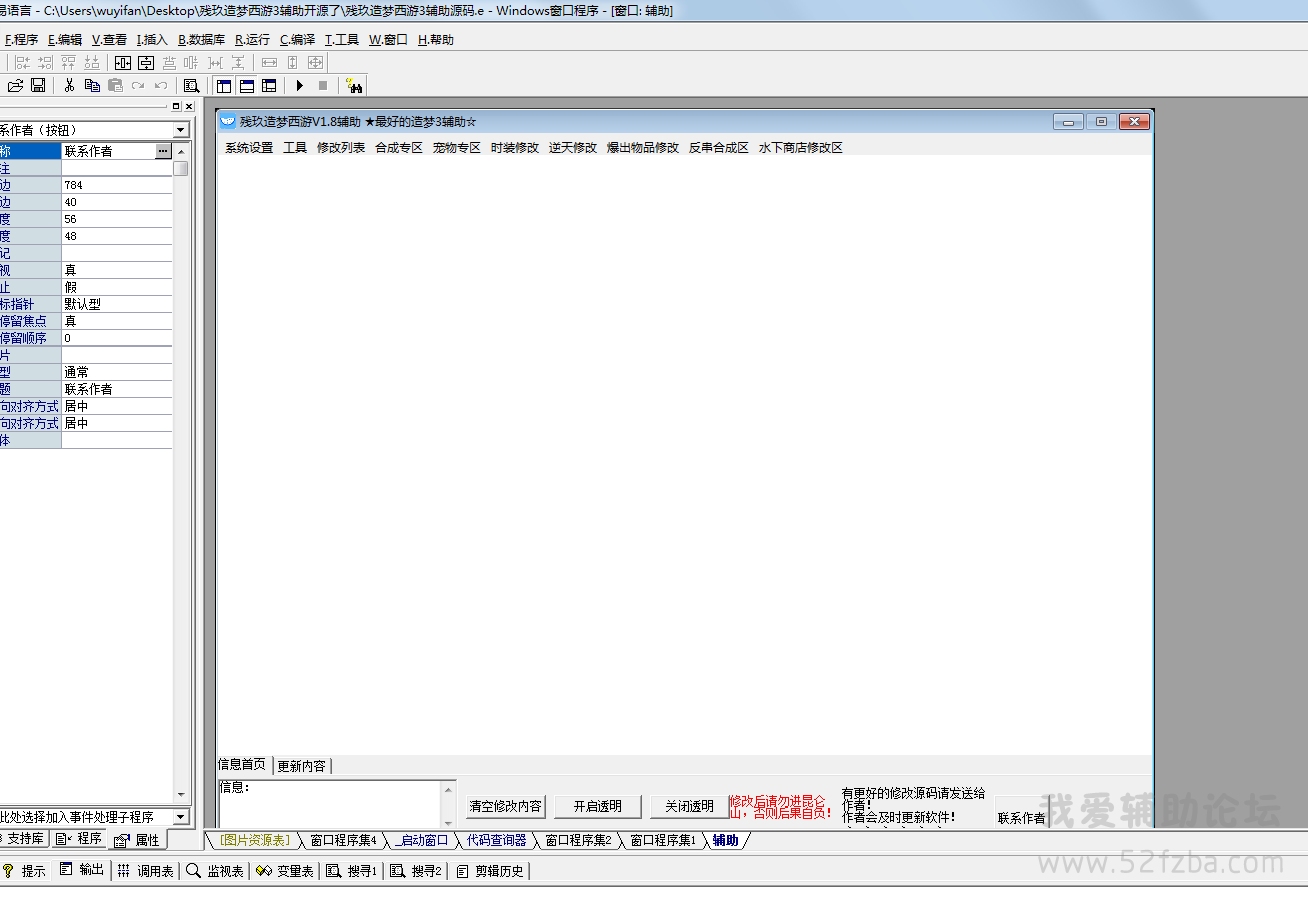
Task: Click the align top edges icon
Action: [68, 63]
